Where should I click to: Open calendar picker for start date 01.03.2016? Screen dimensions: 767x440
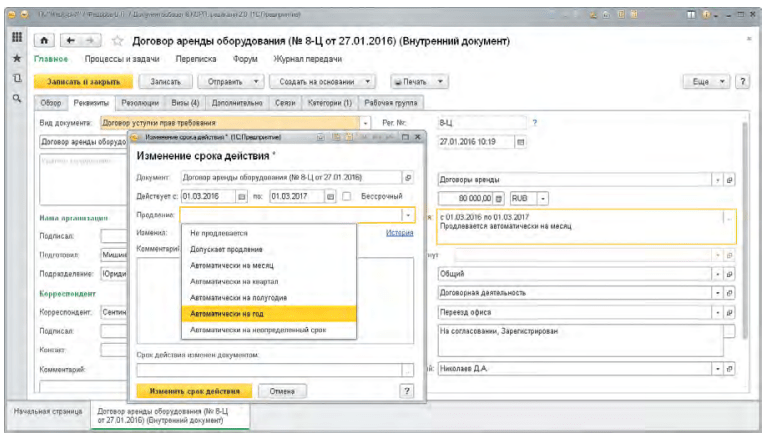click(242, 197)
